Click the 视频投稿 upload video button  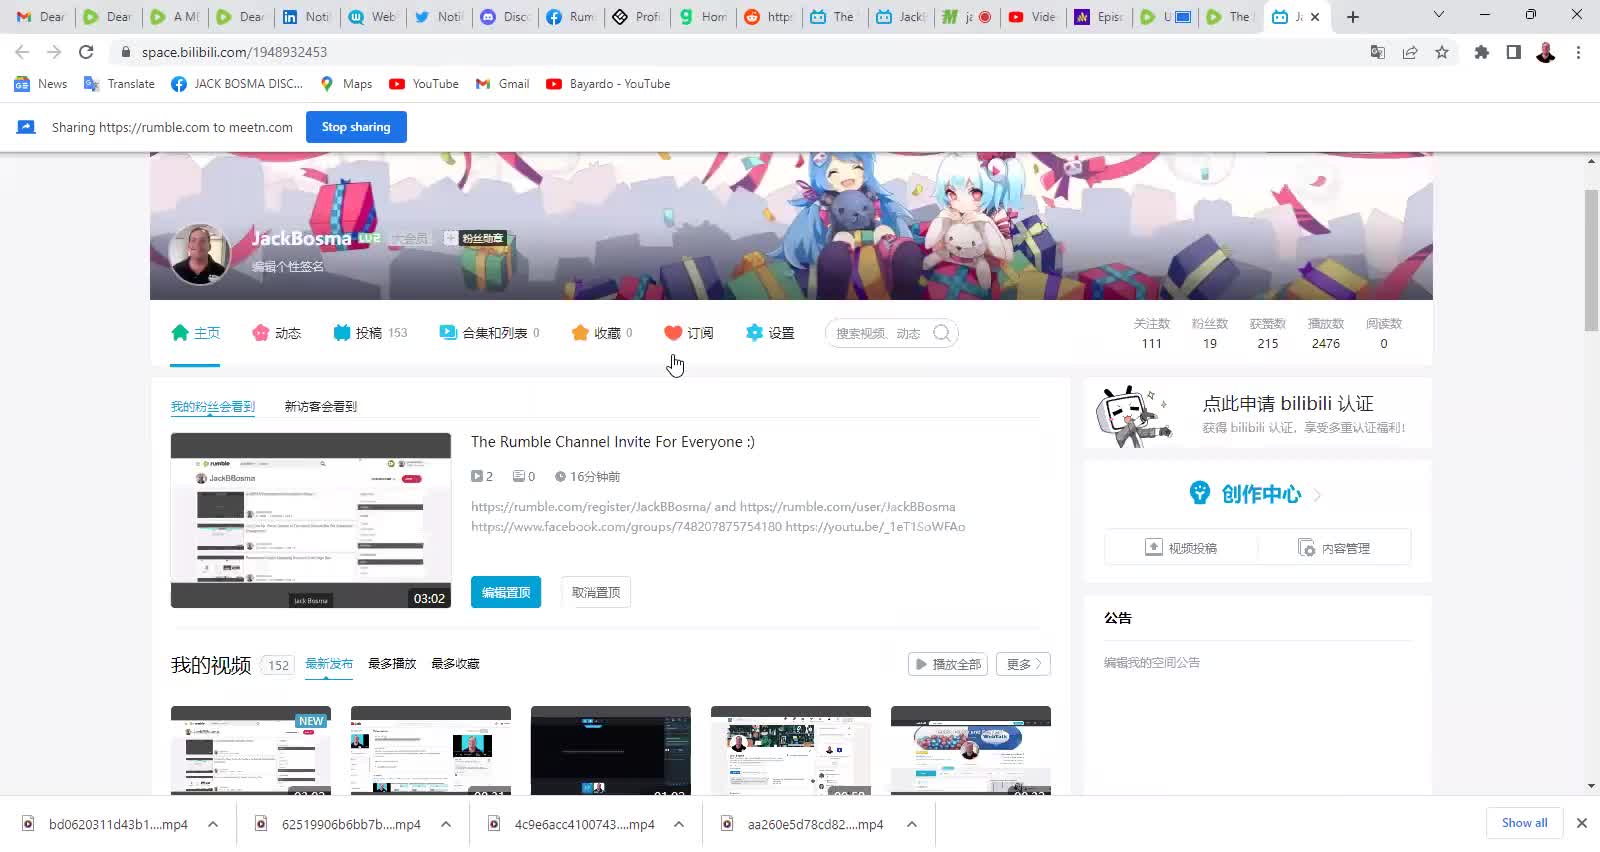point(1181,548)
